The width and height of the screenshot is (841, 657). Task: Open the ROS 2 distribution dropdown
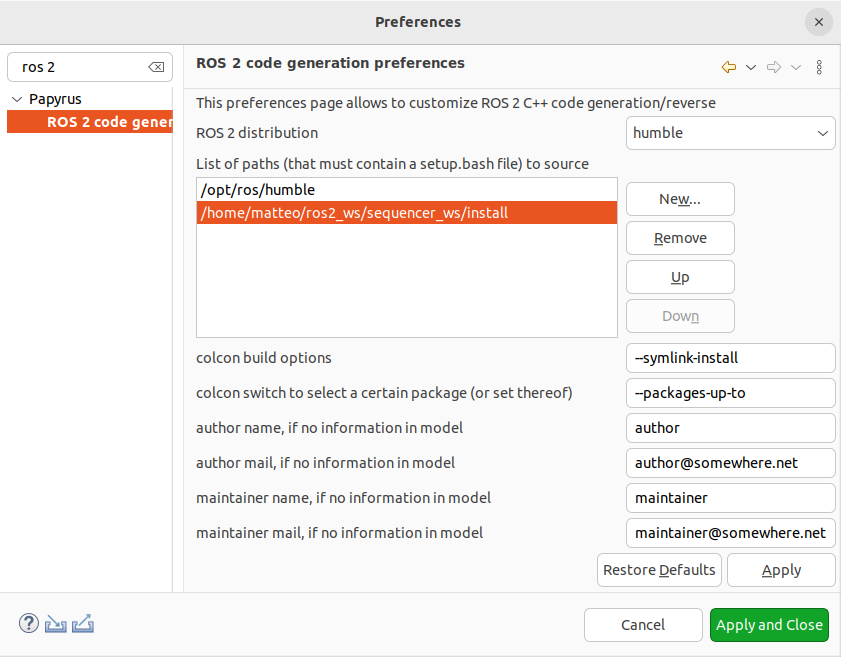730,133
